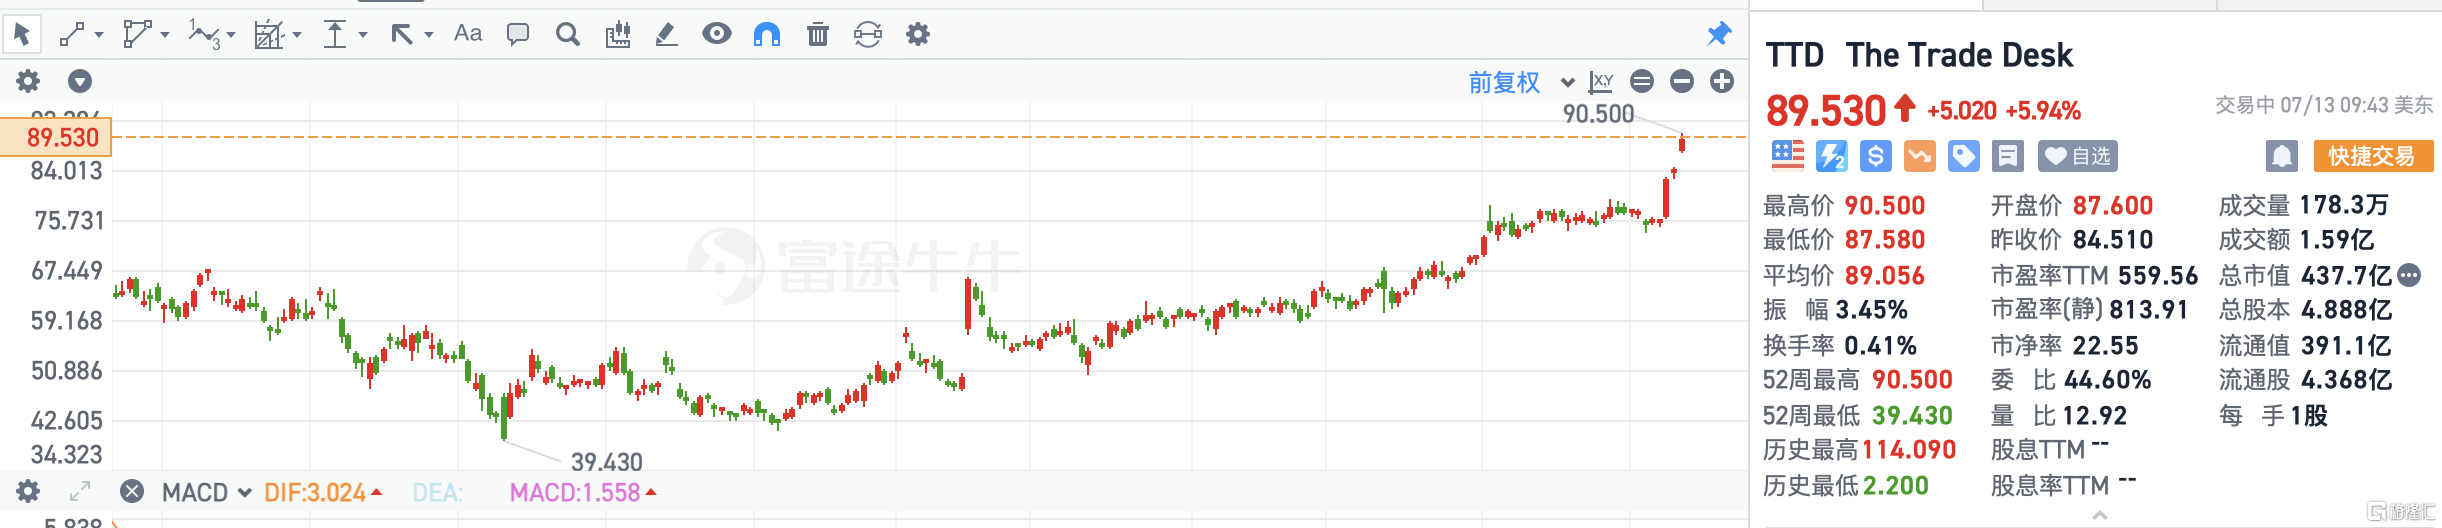The image size is (2442, 528).
Task: Toggle the blue magnet snap mode
Action: click(x=767, y=35)
